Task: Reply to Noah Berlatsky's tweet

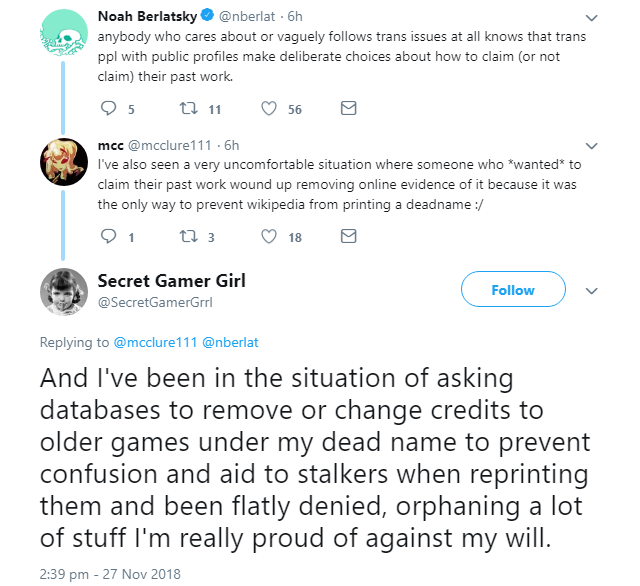Action: tap(109, 109)
